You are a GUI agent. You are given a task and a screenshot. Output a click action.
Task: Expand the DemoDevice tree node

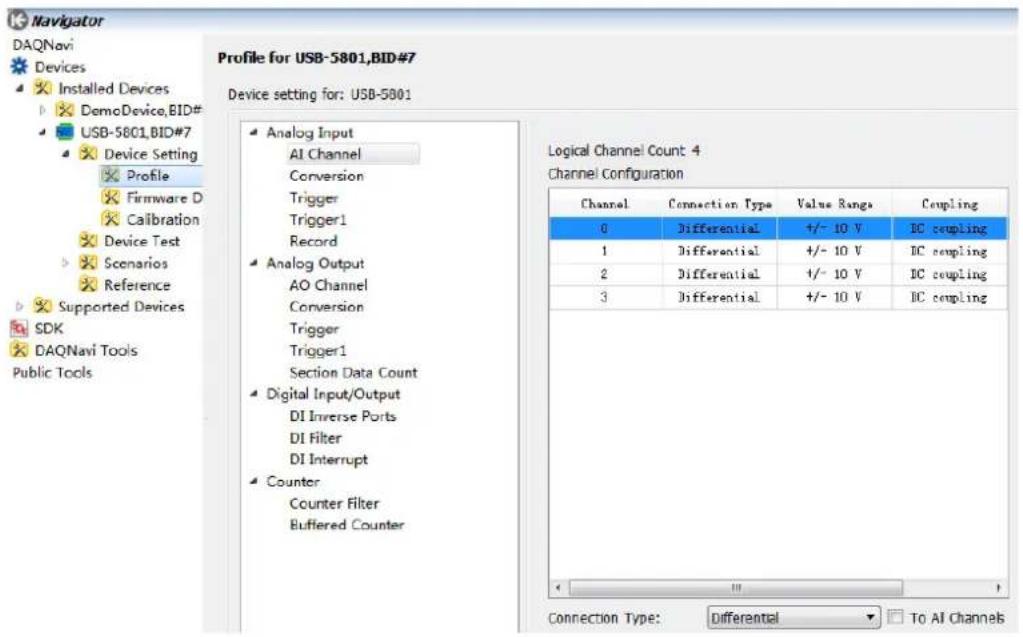42,110
